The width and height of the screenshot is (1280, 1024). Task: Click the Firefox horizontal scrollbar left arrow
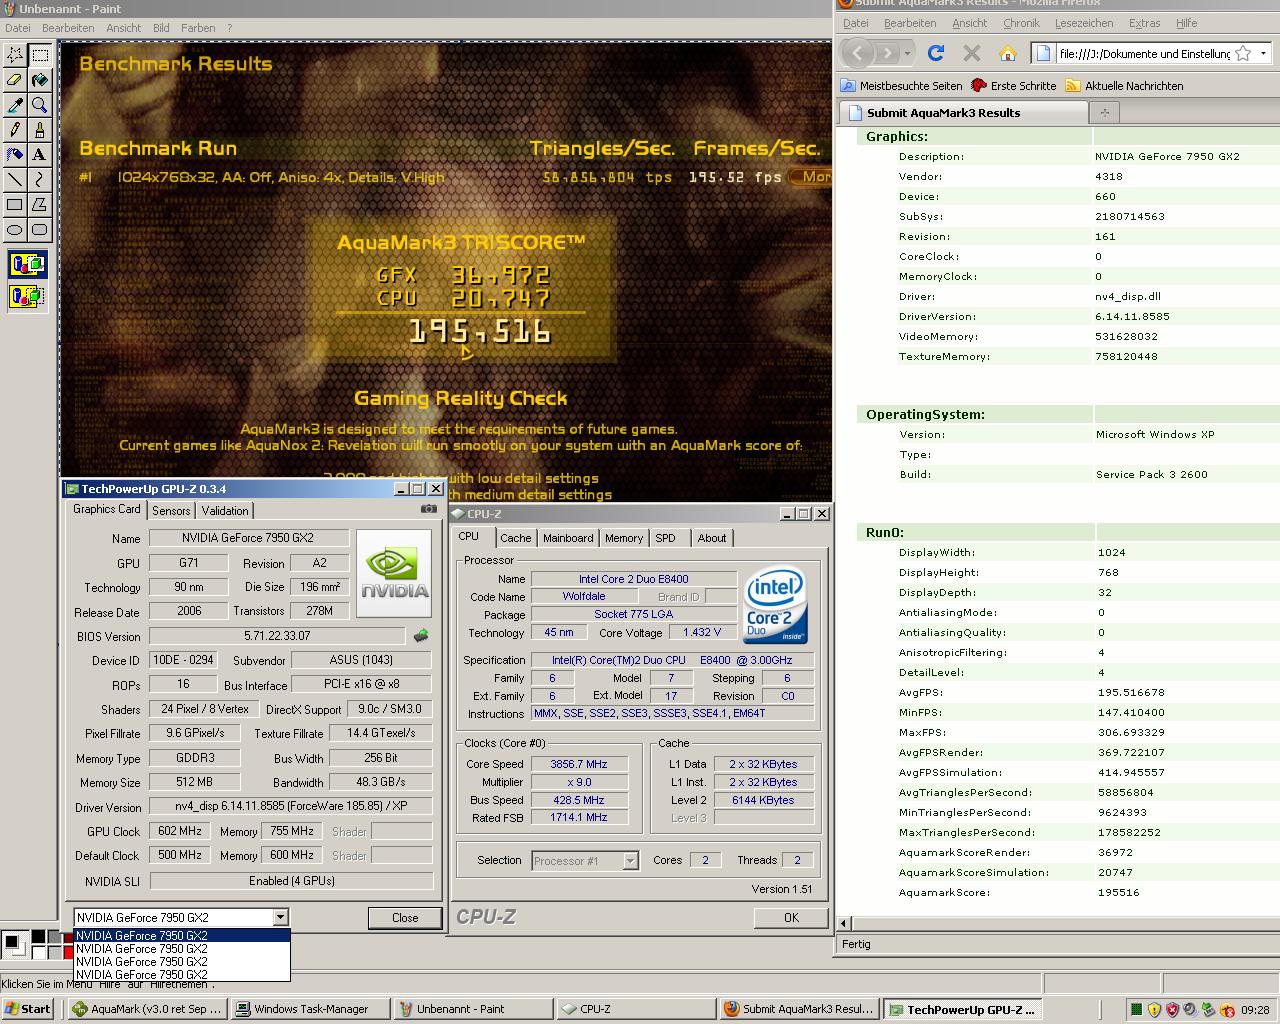point(845,923)
